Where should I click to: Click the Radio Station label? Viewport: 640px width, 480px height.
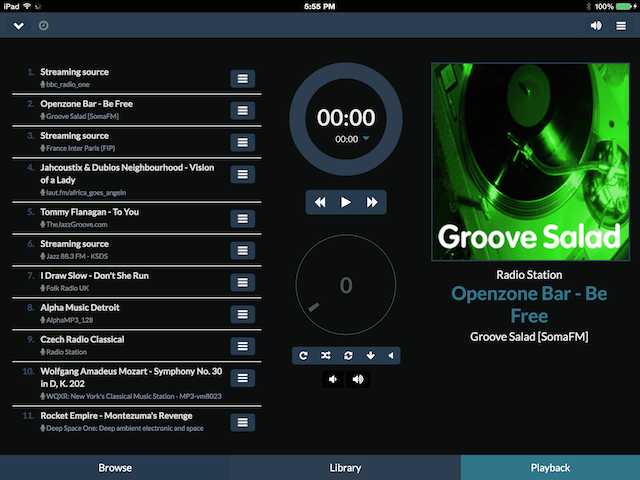click(x=529, y=275)
